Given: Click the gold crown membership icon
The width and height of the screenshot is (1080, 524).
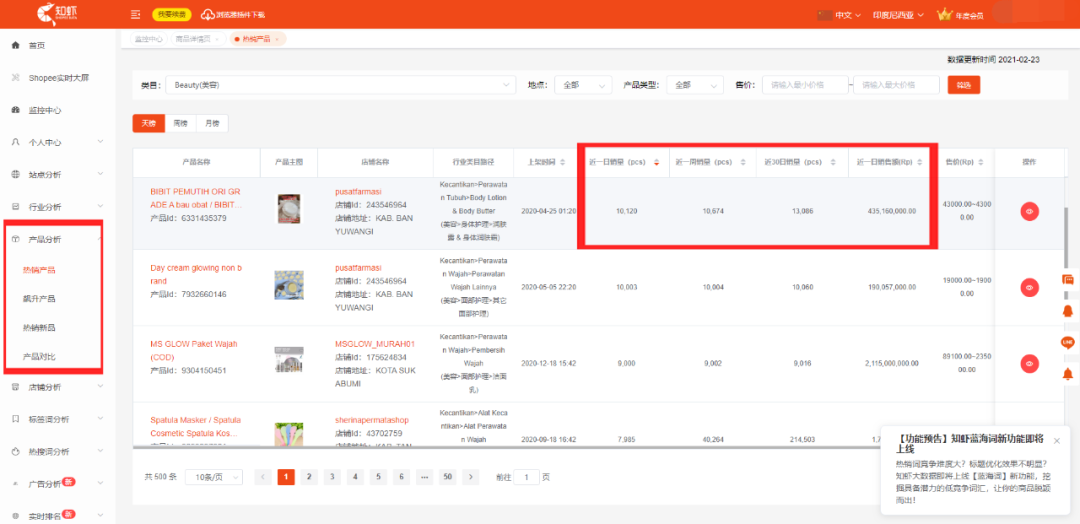Looking at the screenshot, I should pyautogui.click(x=944, y=14).
